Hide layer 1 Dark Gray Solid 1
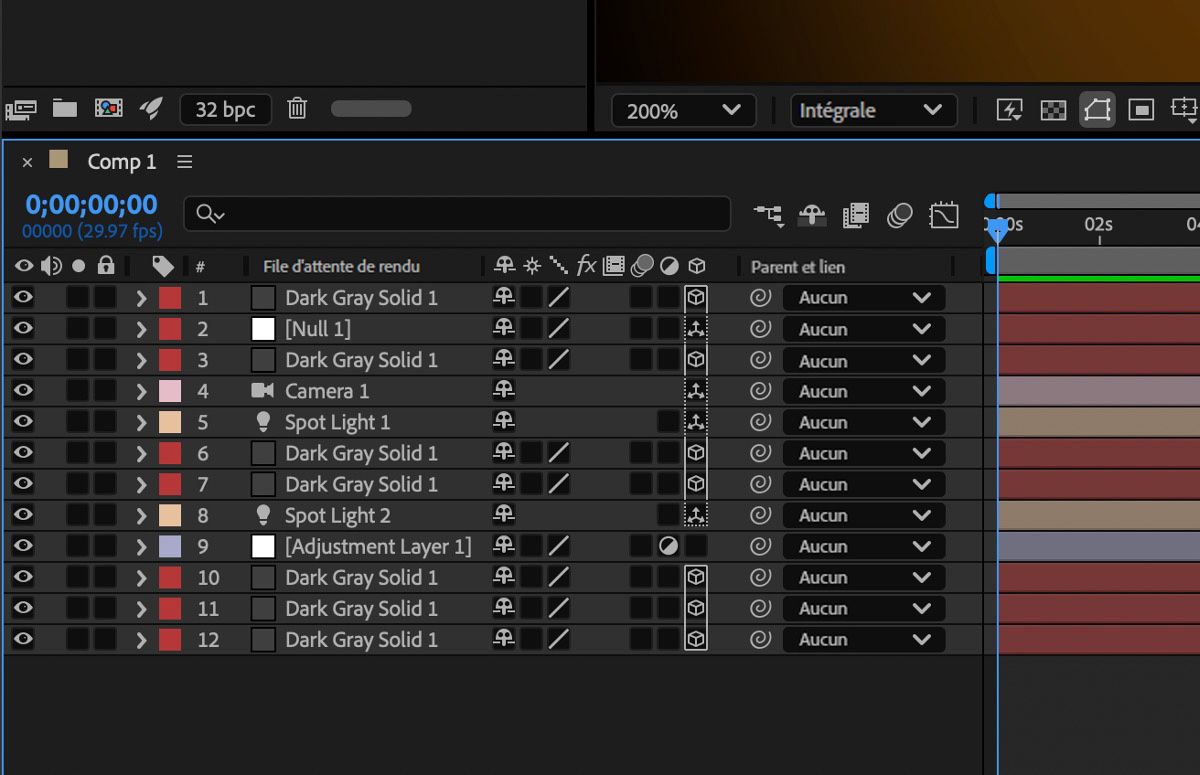Screen dimensions: 1200x775 click(x=23, y=297)
